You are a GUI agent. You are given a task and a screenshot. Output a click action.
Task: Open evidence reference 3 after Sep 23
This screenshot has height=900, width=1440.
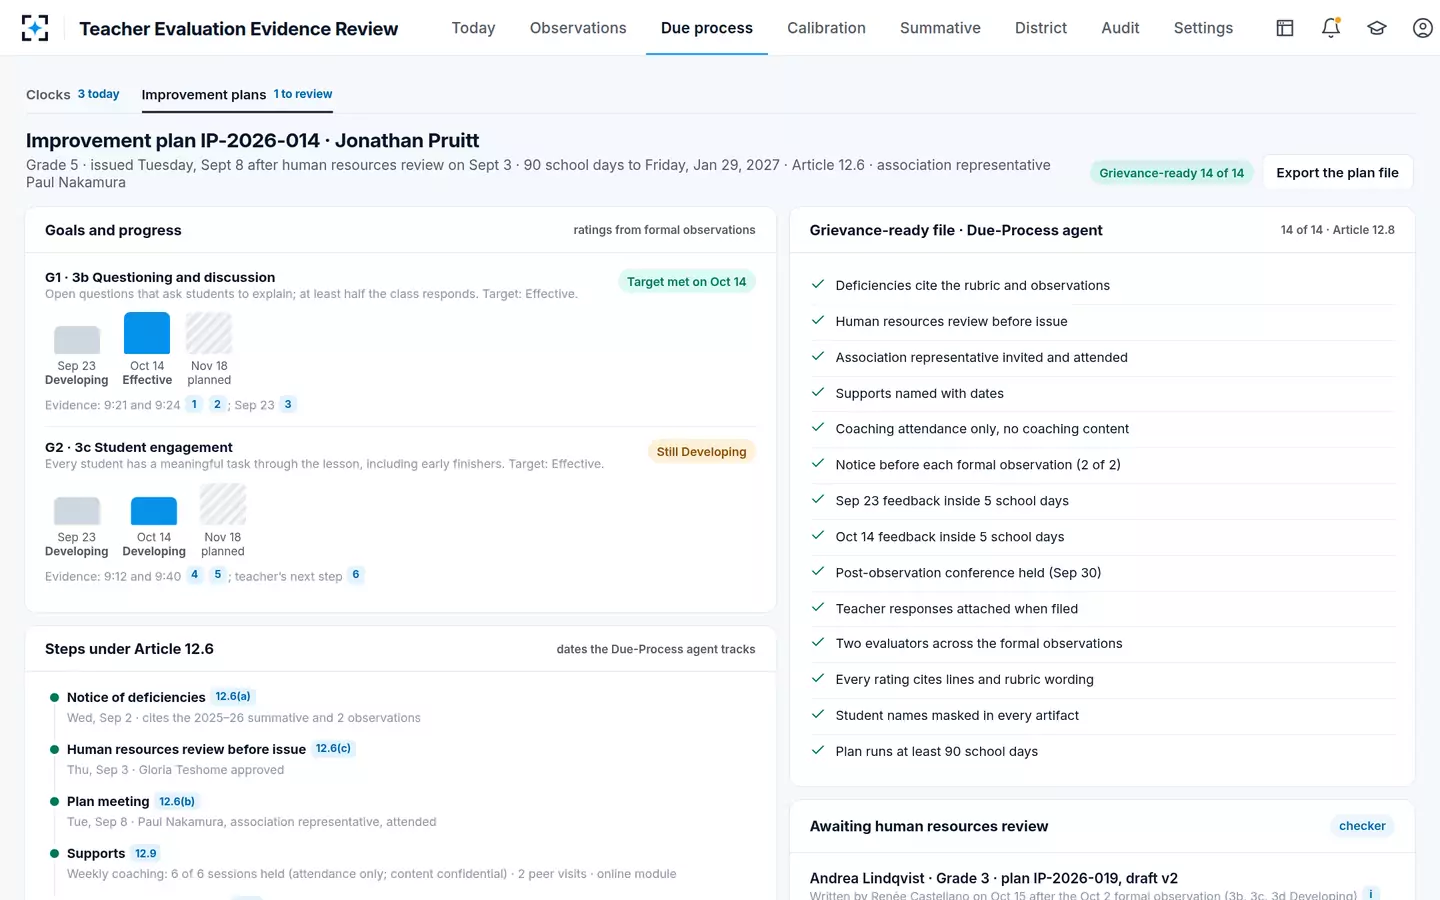[x=288, y=404]
